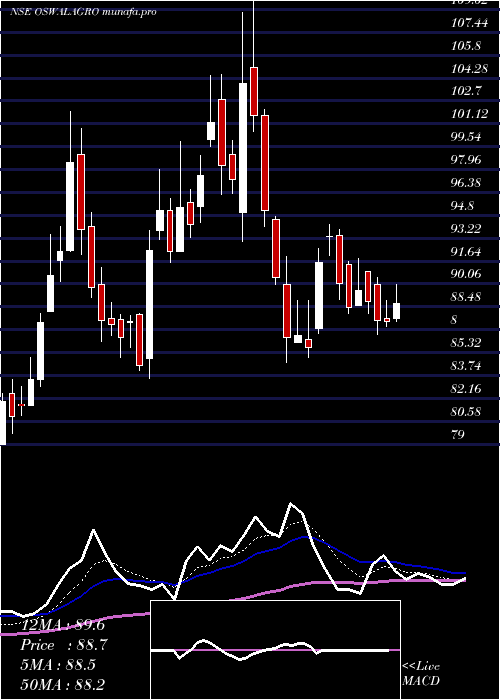Screen dimensions: 500x700
Task: Click the 82.16 price axis label
Action: coord(466,389)
